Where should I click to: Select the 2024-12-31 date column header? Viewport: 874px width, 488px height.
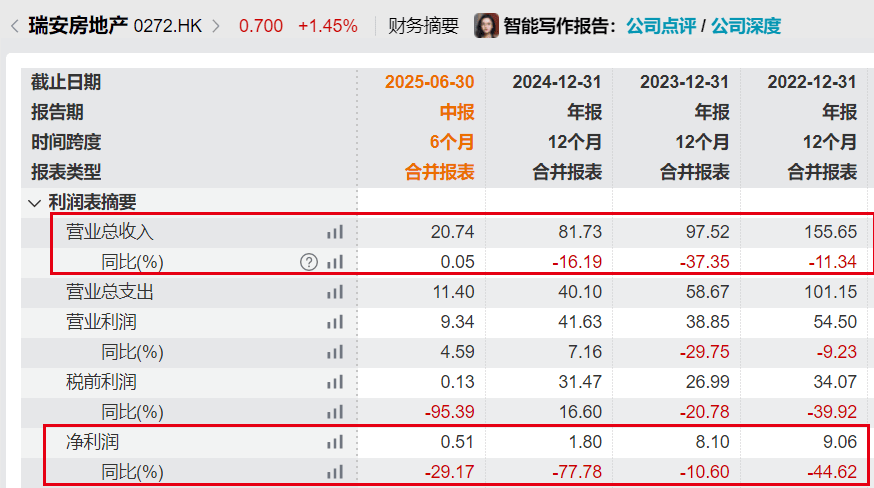point(557,82)
